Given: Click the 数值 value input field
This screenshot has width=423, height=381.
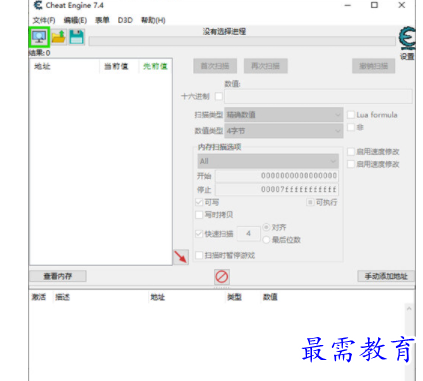Looking at the screenshot, I should tap(318, 96).
